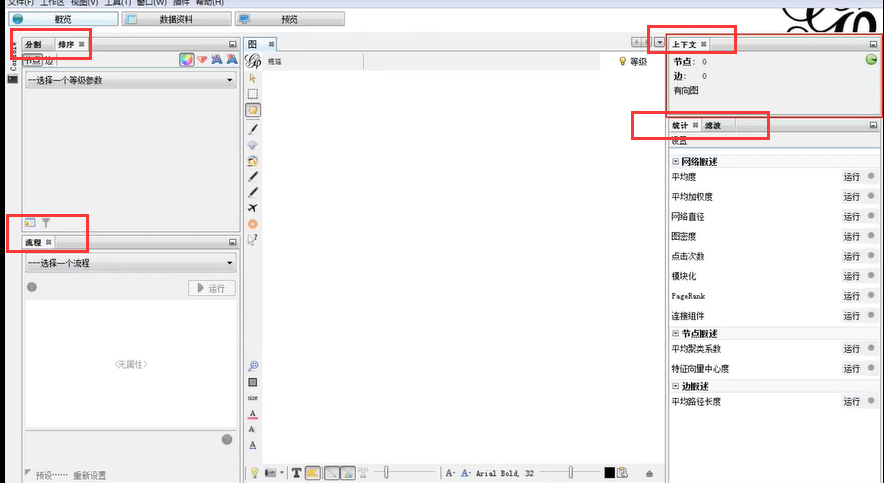Viewport: 884px width, 483px height.
Task: Click the color wheel ranking icon
Action: 187,59
